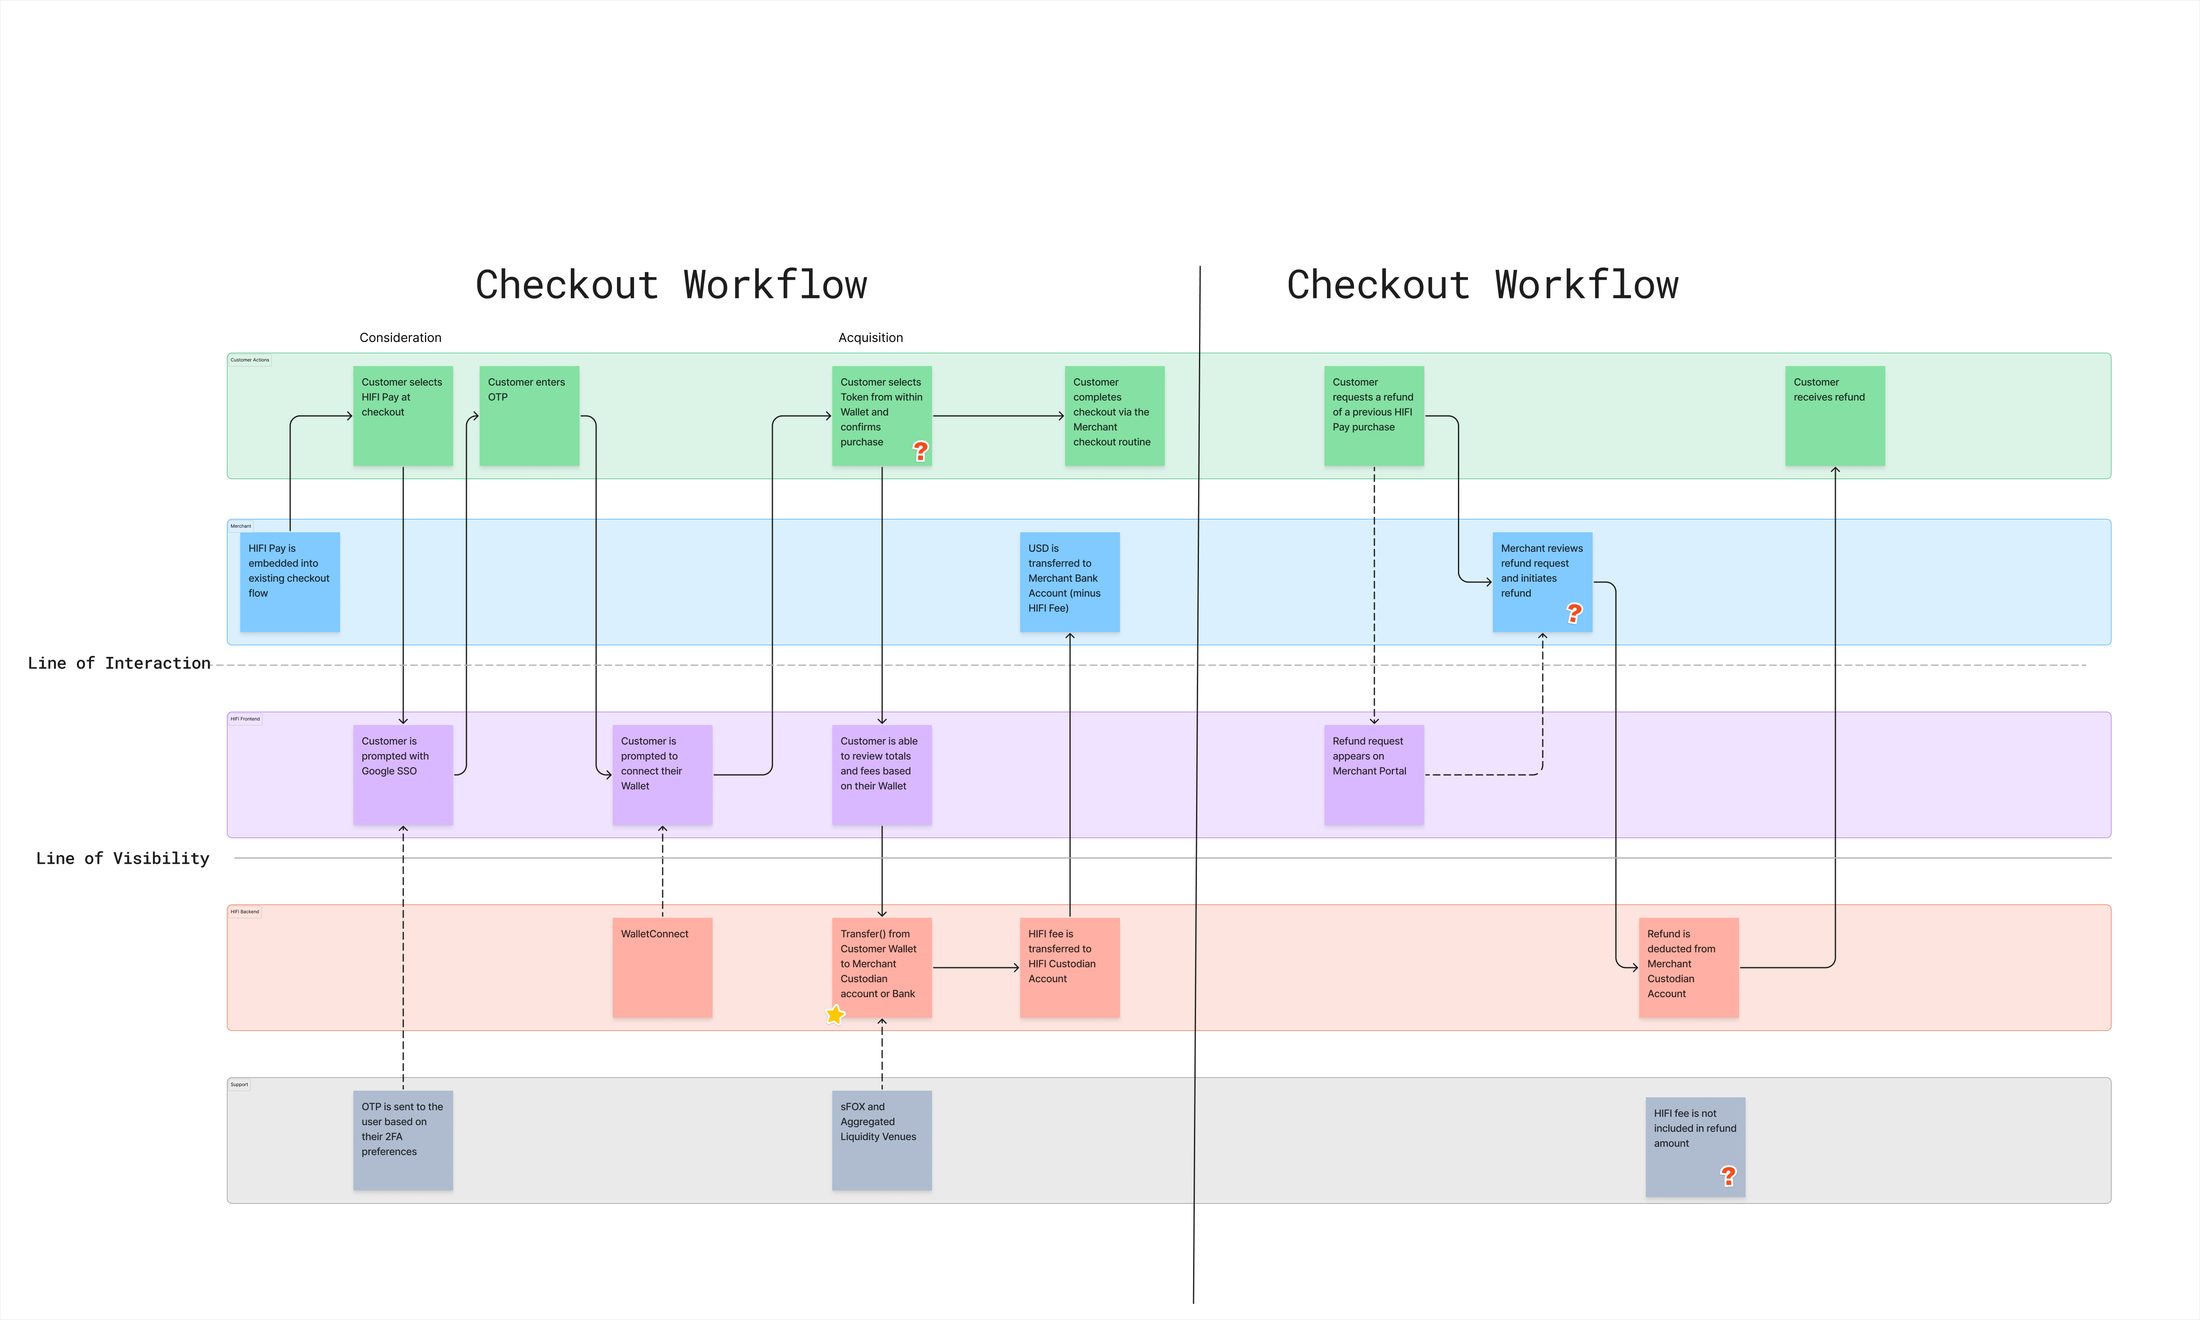Click the question mark stamp on the Customer selects Token note
Screen dimensions: 2200x1320
pyautogui.click(x=921, y=451)
